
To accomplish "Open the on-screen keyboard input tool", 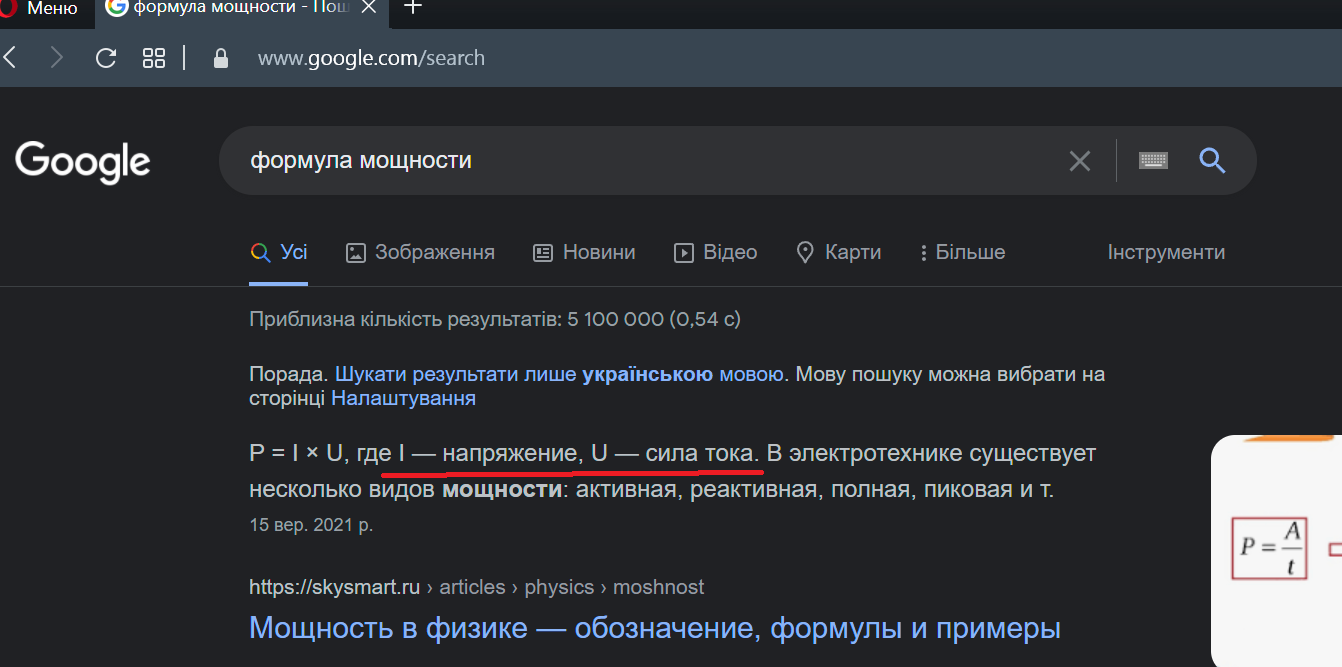I will click(1153, 160).
